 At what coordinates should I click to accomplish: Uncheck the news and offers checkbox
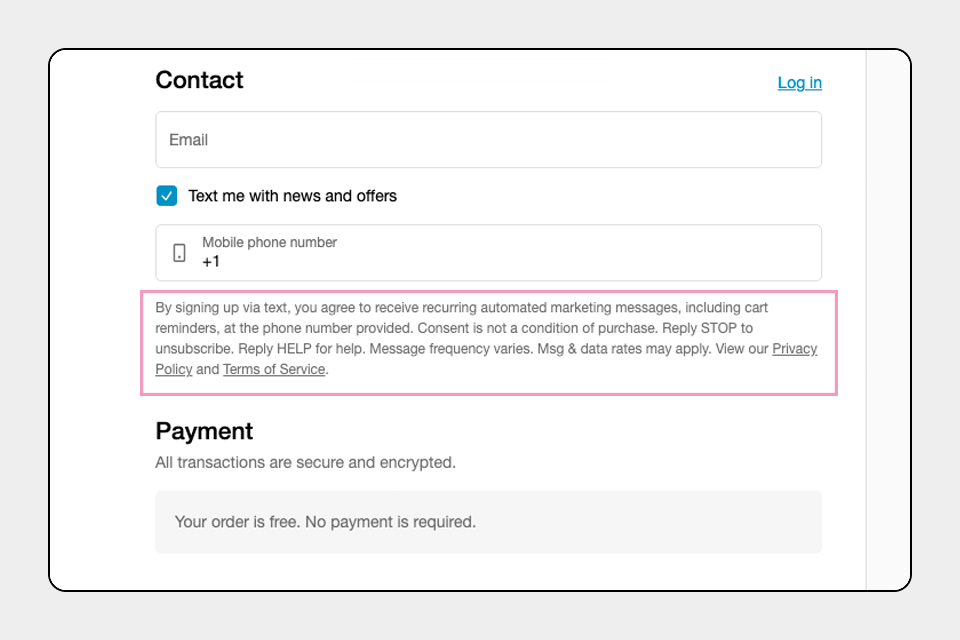pos(167,196)
